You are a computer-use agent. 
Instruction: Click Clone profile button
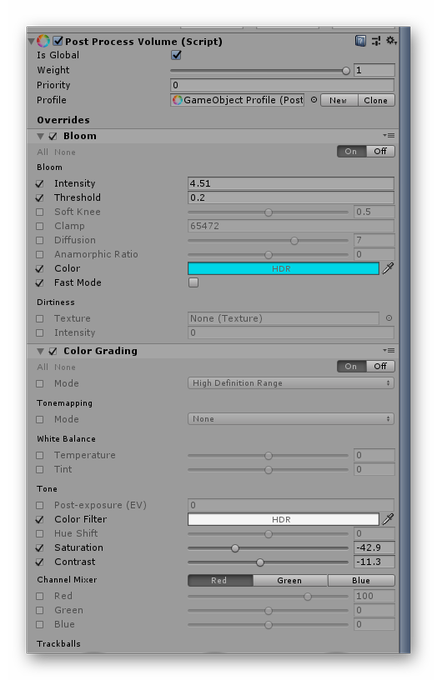(x=376, y=100)
